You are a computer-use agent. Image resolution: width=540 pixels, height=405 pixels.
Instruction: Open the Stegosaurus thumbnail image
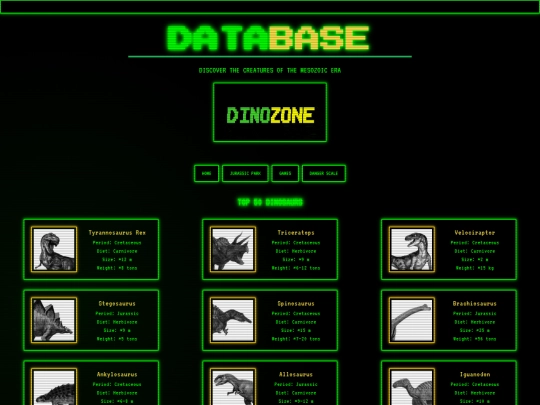click(54, 320)
